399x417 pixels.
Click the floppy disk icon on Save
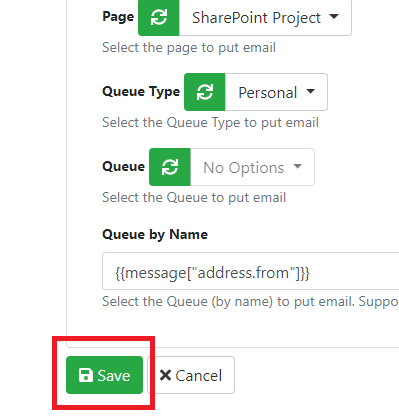tap(86, 375)
